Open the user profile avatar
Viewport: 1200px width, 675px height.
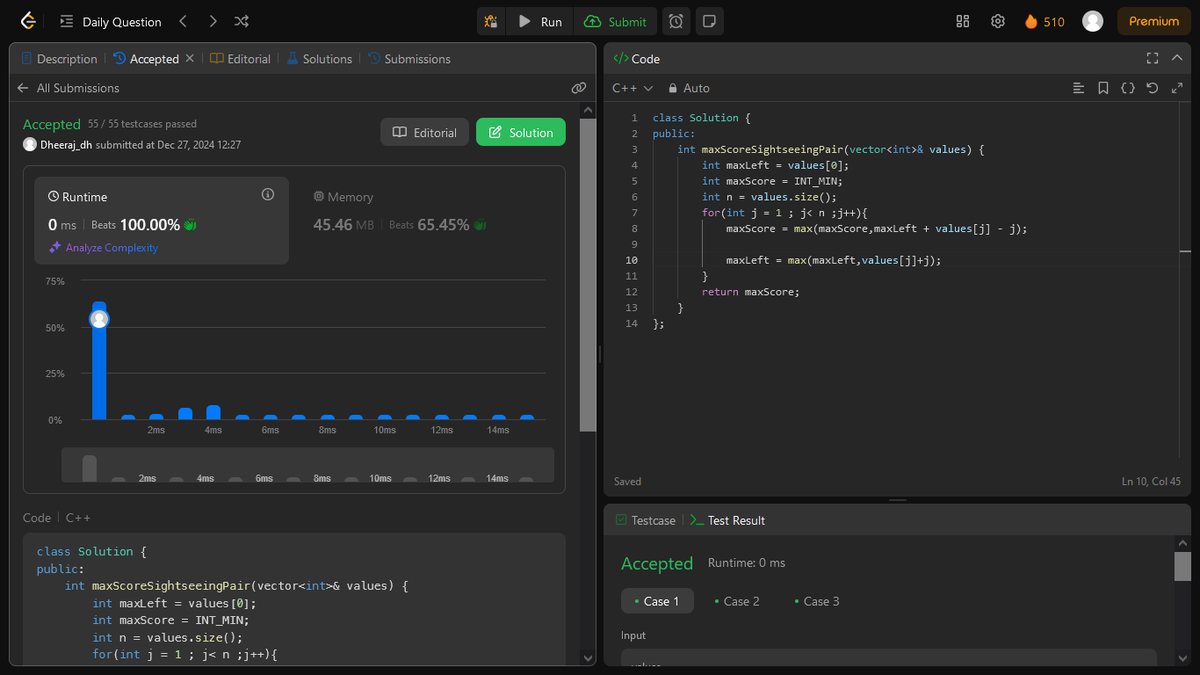1093,21
